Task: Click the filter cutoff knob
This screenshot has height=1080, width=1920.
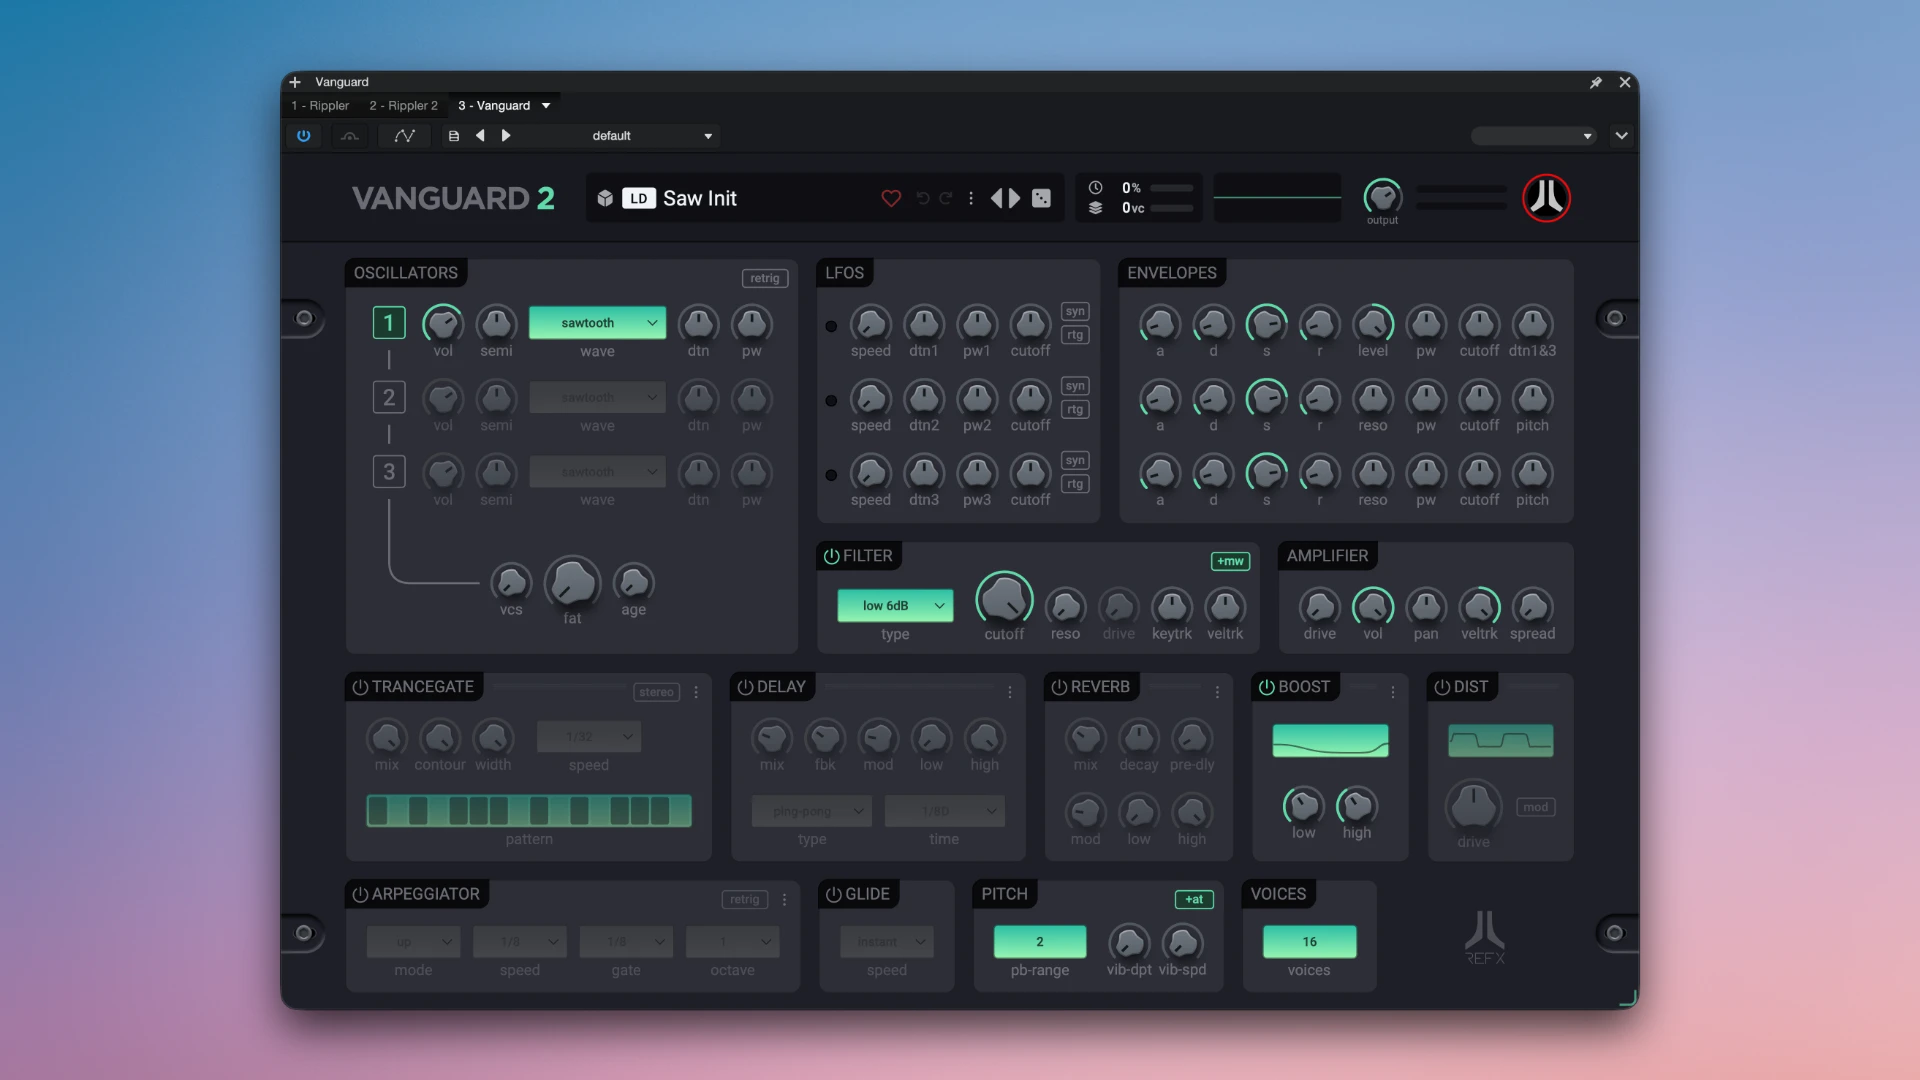Action: 1004,599
